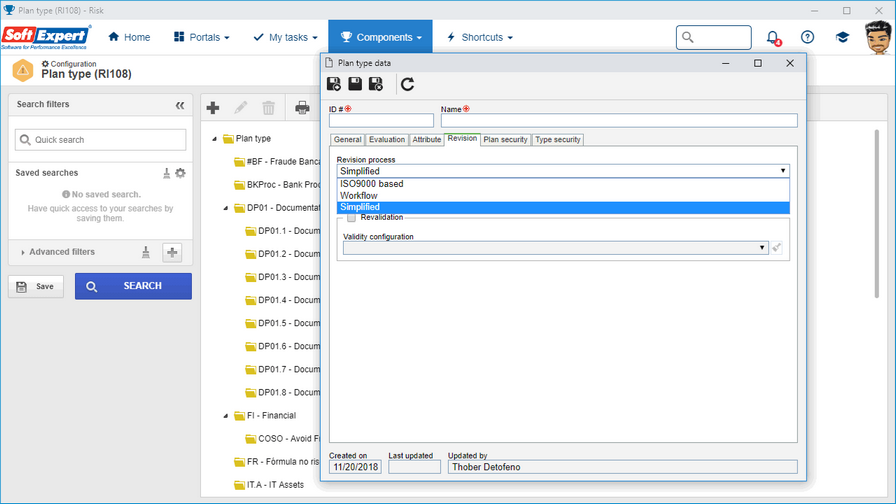Add an advanced filter with plus button
This screenshot has width=896, height=504.
click(x=172, y=252)
